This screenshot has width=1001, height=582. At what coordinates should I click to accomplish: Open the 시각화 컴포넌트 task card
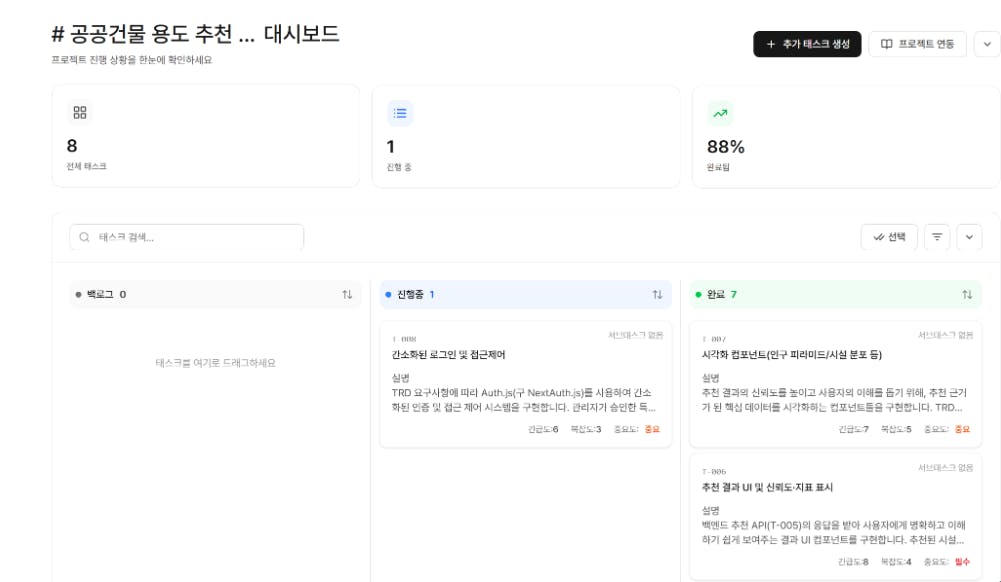835,385
